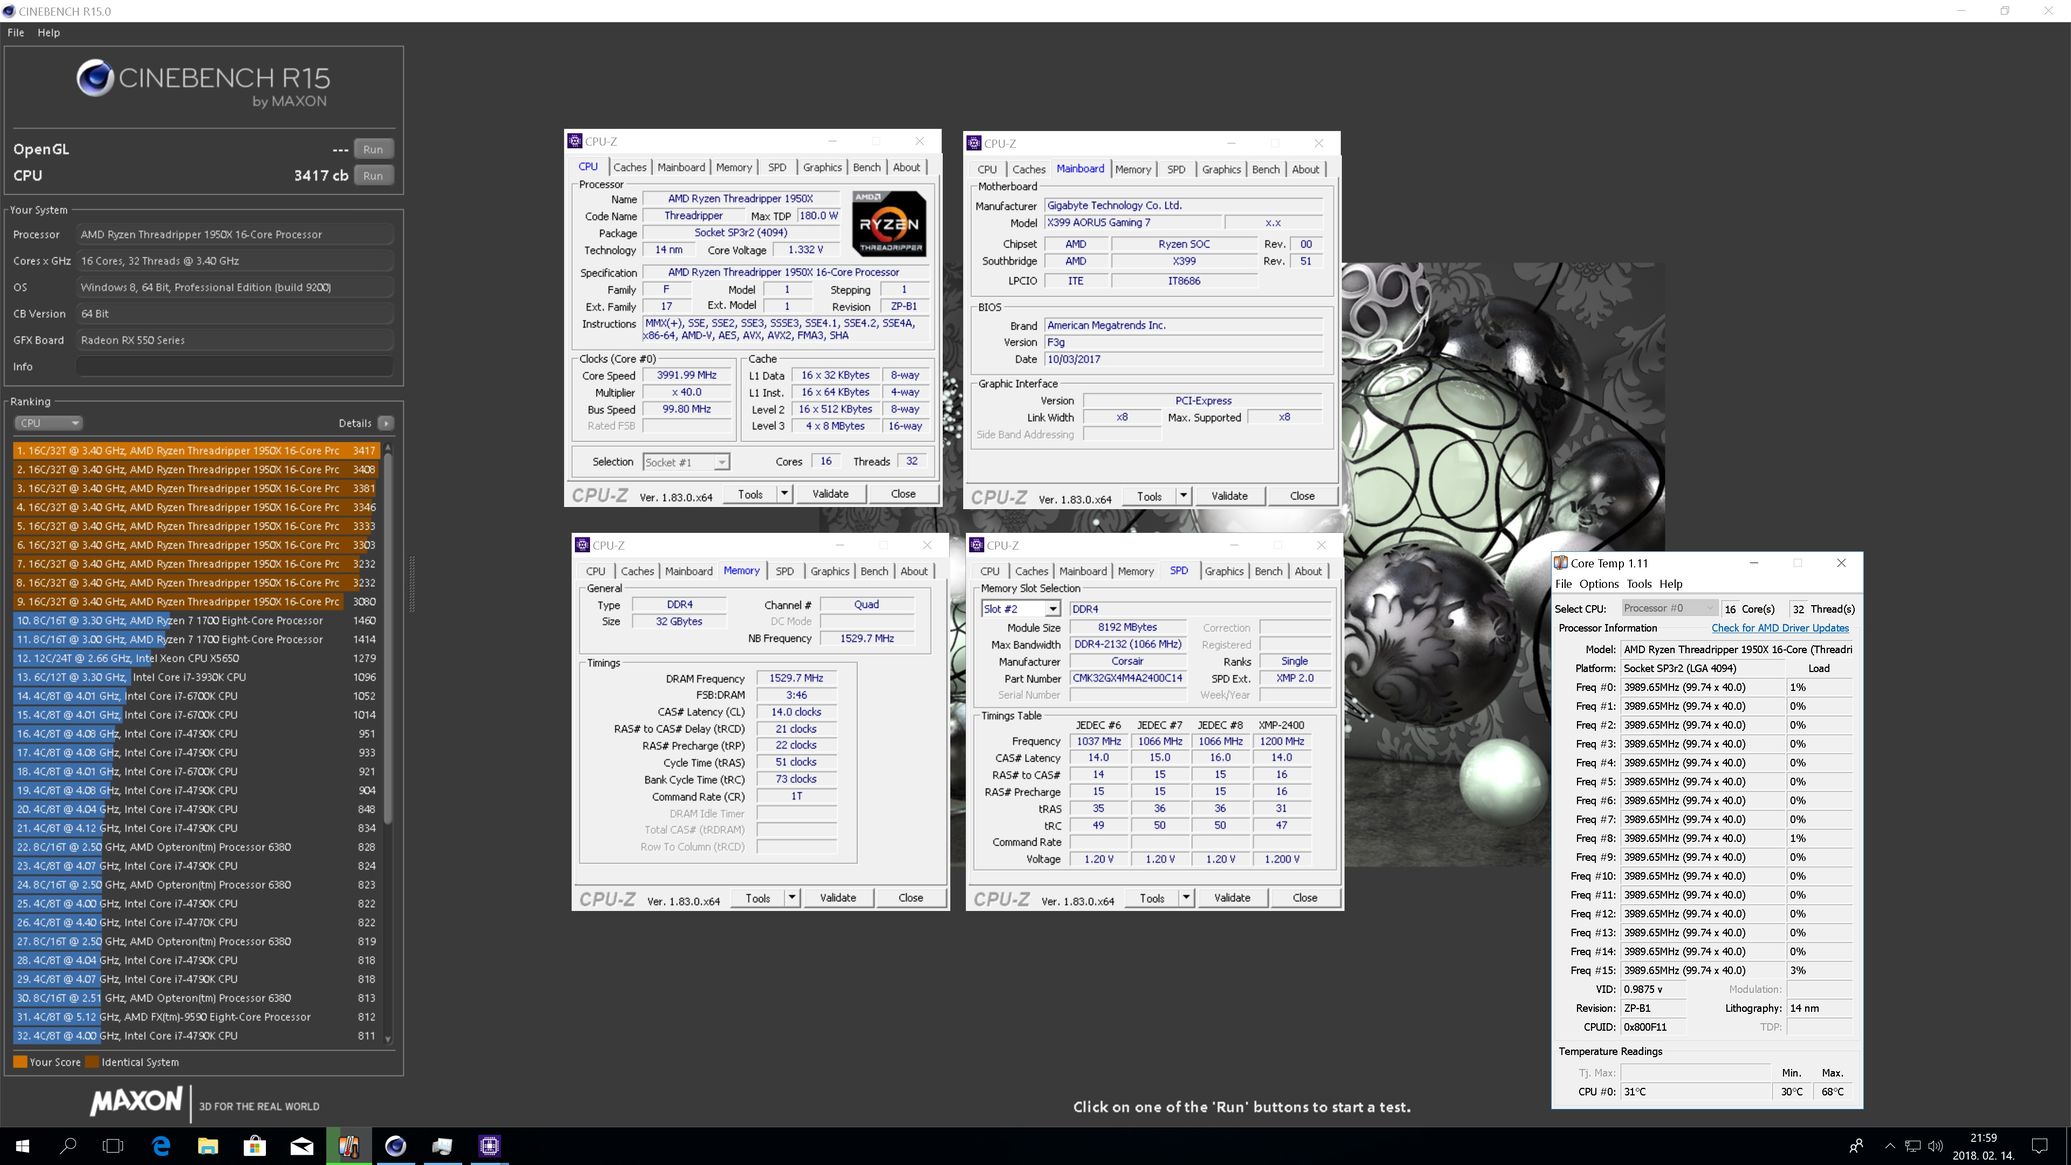Click the Maxon logo at the bottom
The height and width of the screenshot is (1165, 2071).
click(x=137, y=1102)
